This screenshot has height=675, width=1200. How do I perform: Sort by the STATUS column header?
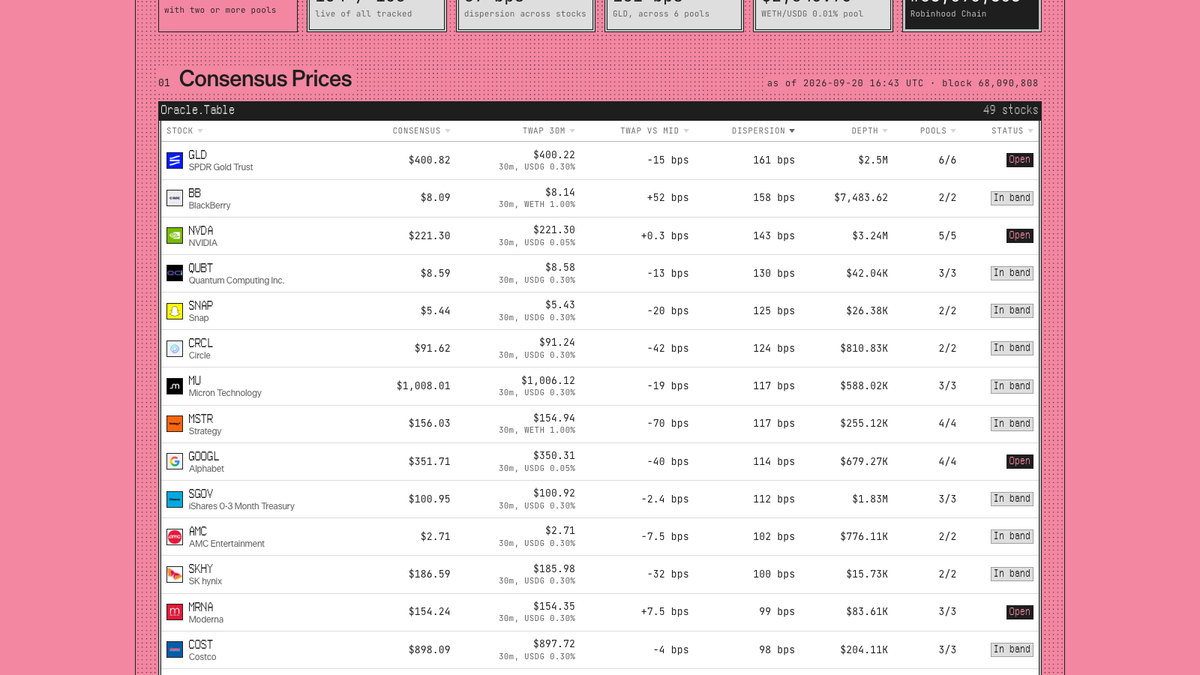1012,131
